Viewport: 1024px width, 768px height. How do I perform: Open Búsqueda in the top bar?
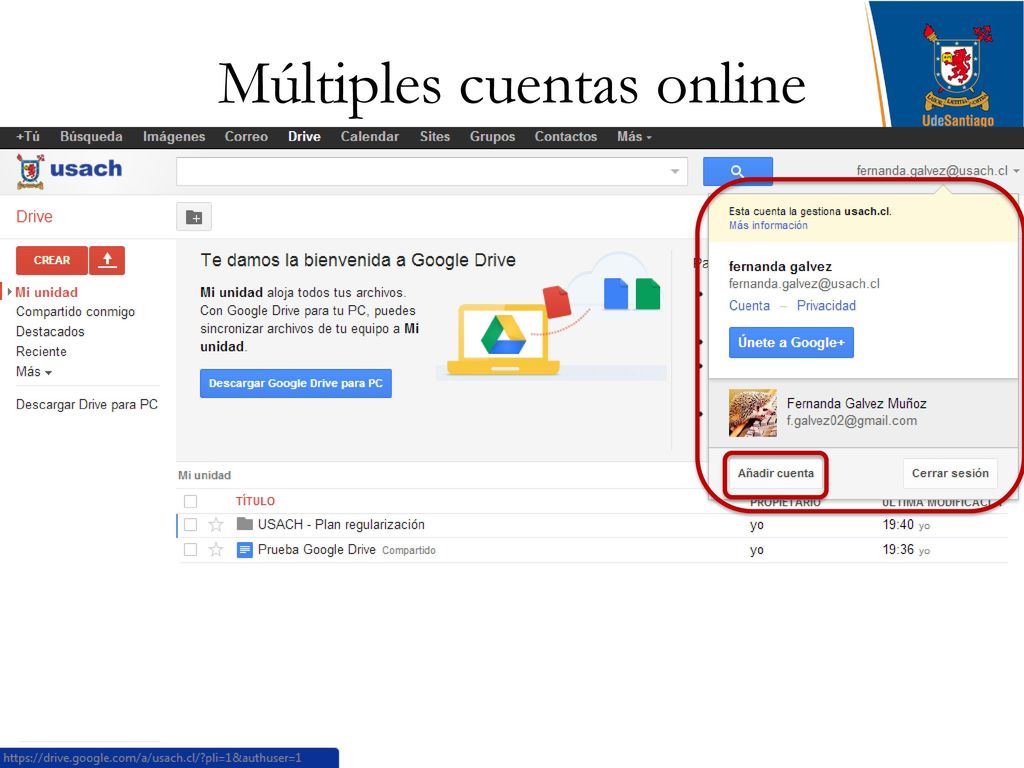coord(91,136)
